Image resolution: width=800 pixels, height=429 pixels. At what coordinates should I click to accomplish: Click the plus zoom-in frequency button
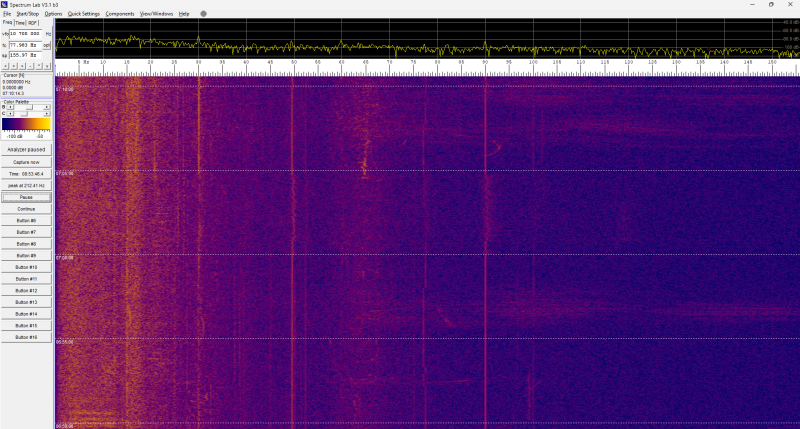22,66
